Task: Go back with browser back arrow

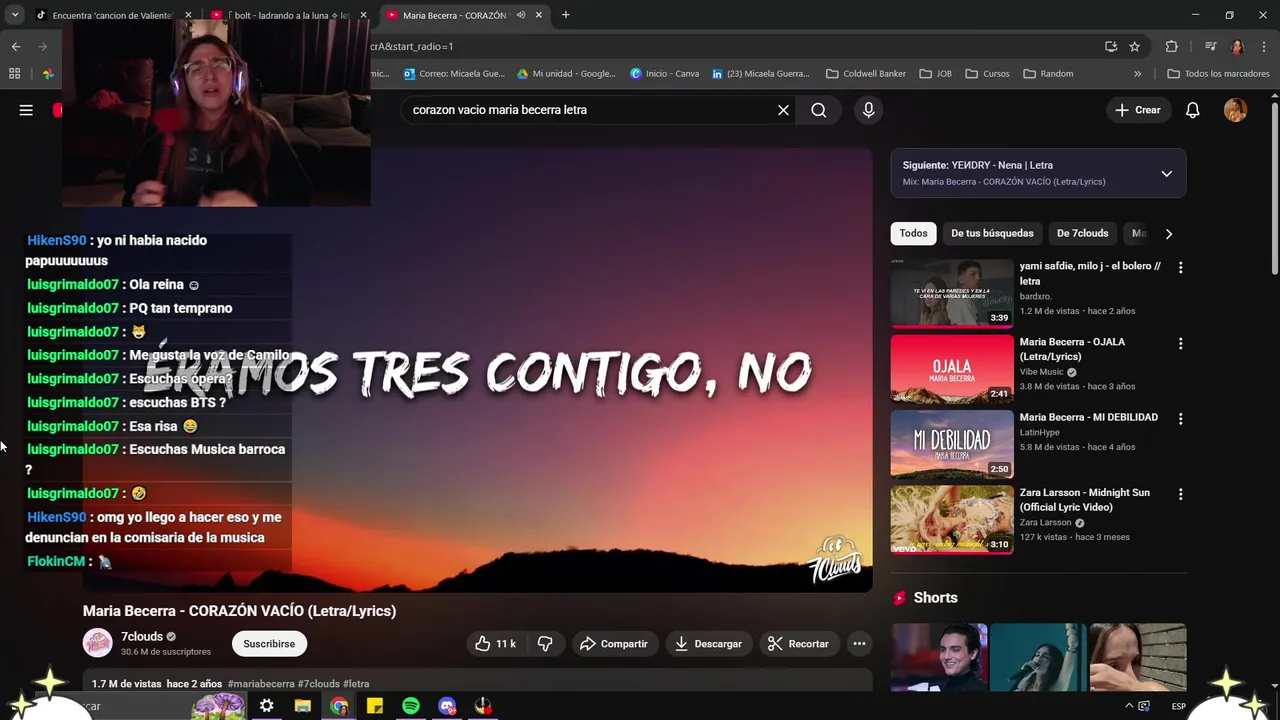Action: (16, 46)
